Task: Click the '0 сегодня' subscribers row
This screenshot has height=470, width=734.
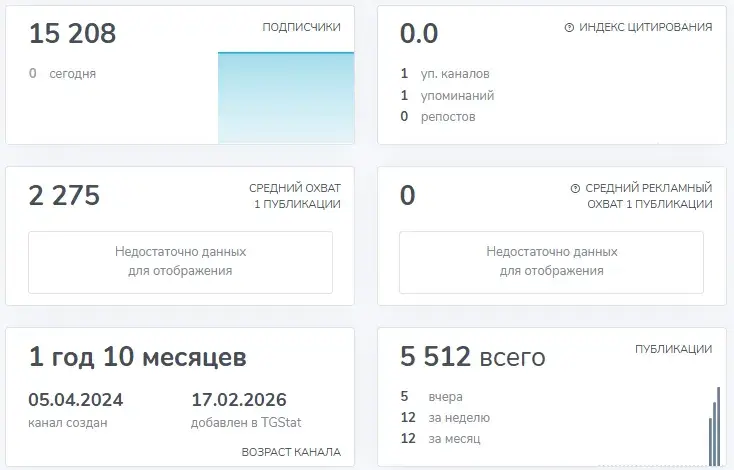Action: coord(62,73)
